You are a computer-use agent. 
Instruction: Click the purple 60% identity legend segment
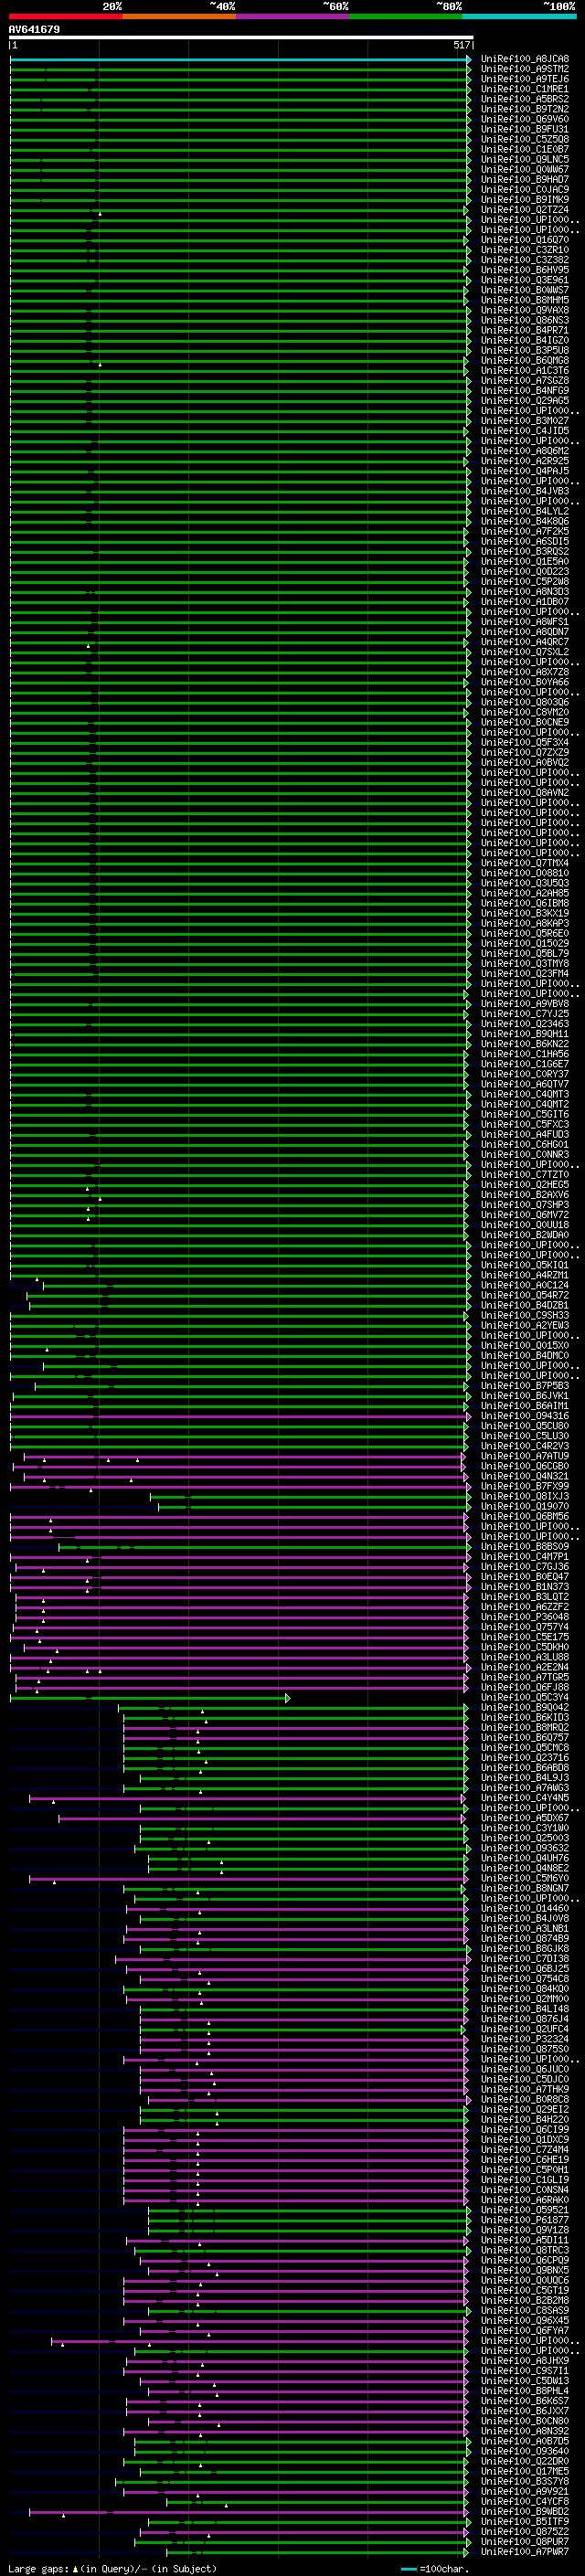point(293,16)
